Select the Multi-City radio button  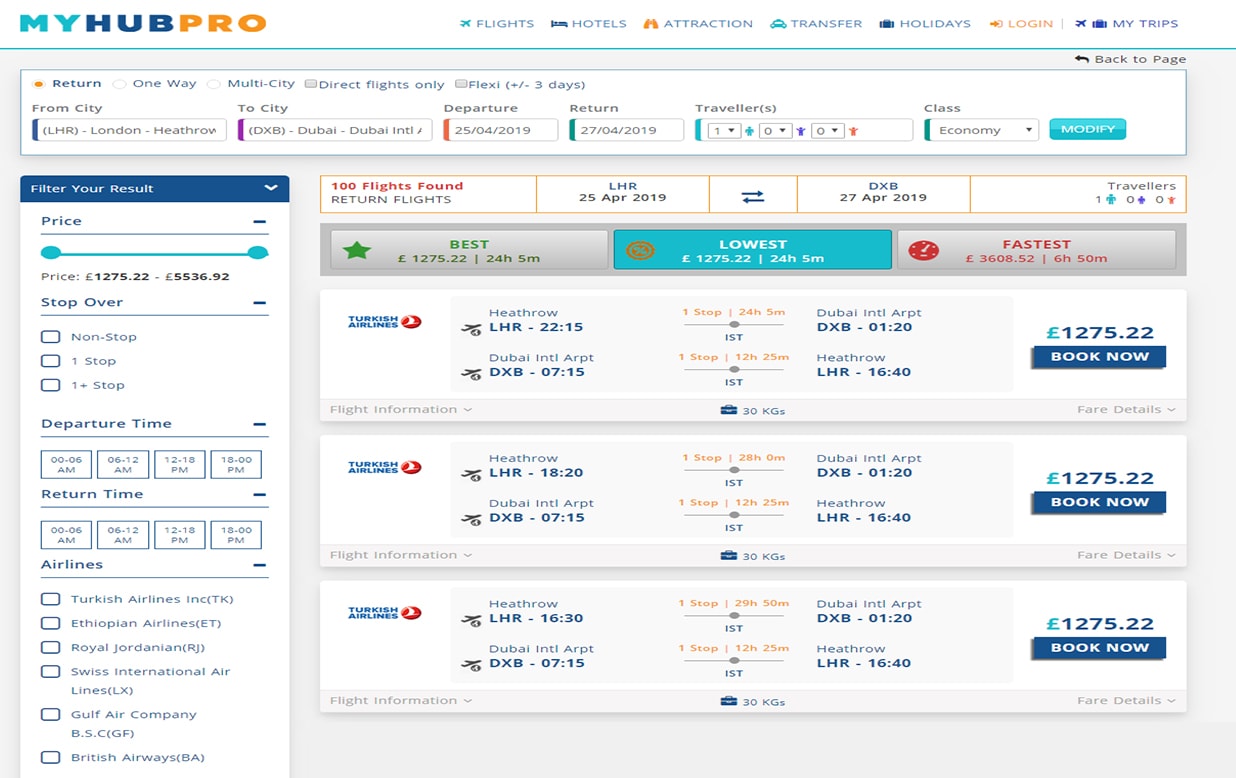pyautogui.click(x=214, y=84)
